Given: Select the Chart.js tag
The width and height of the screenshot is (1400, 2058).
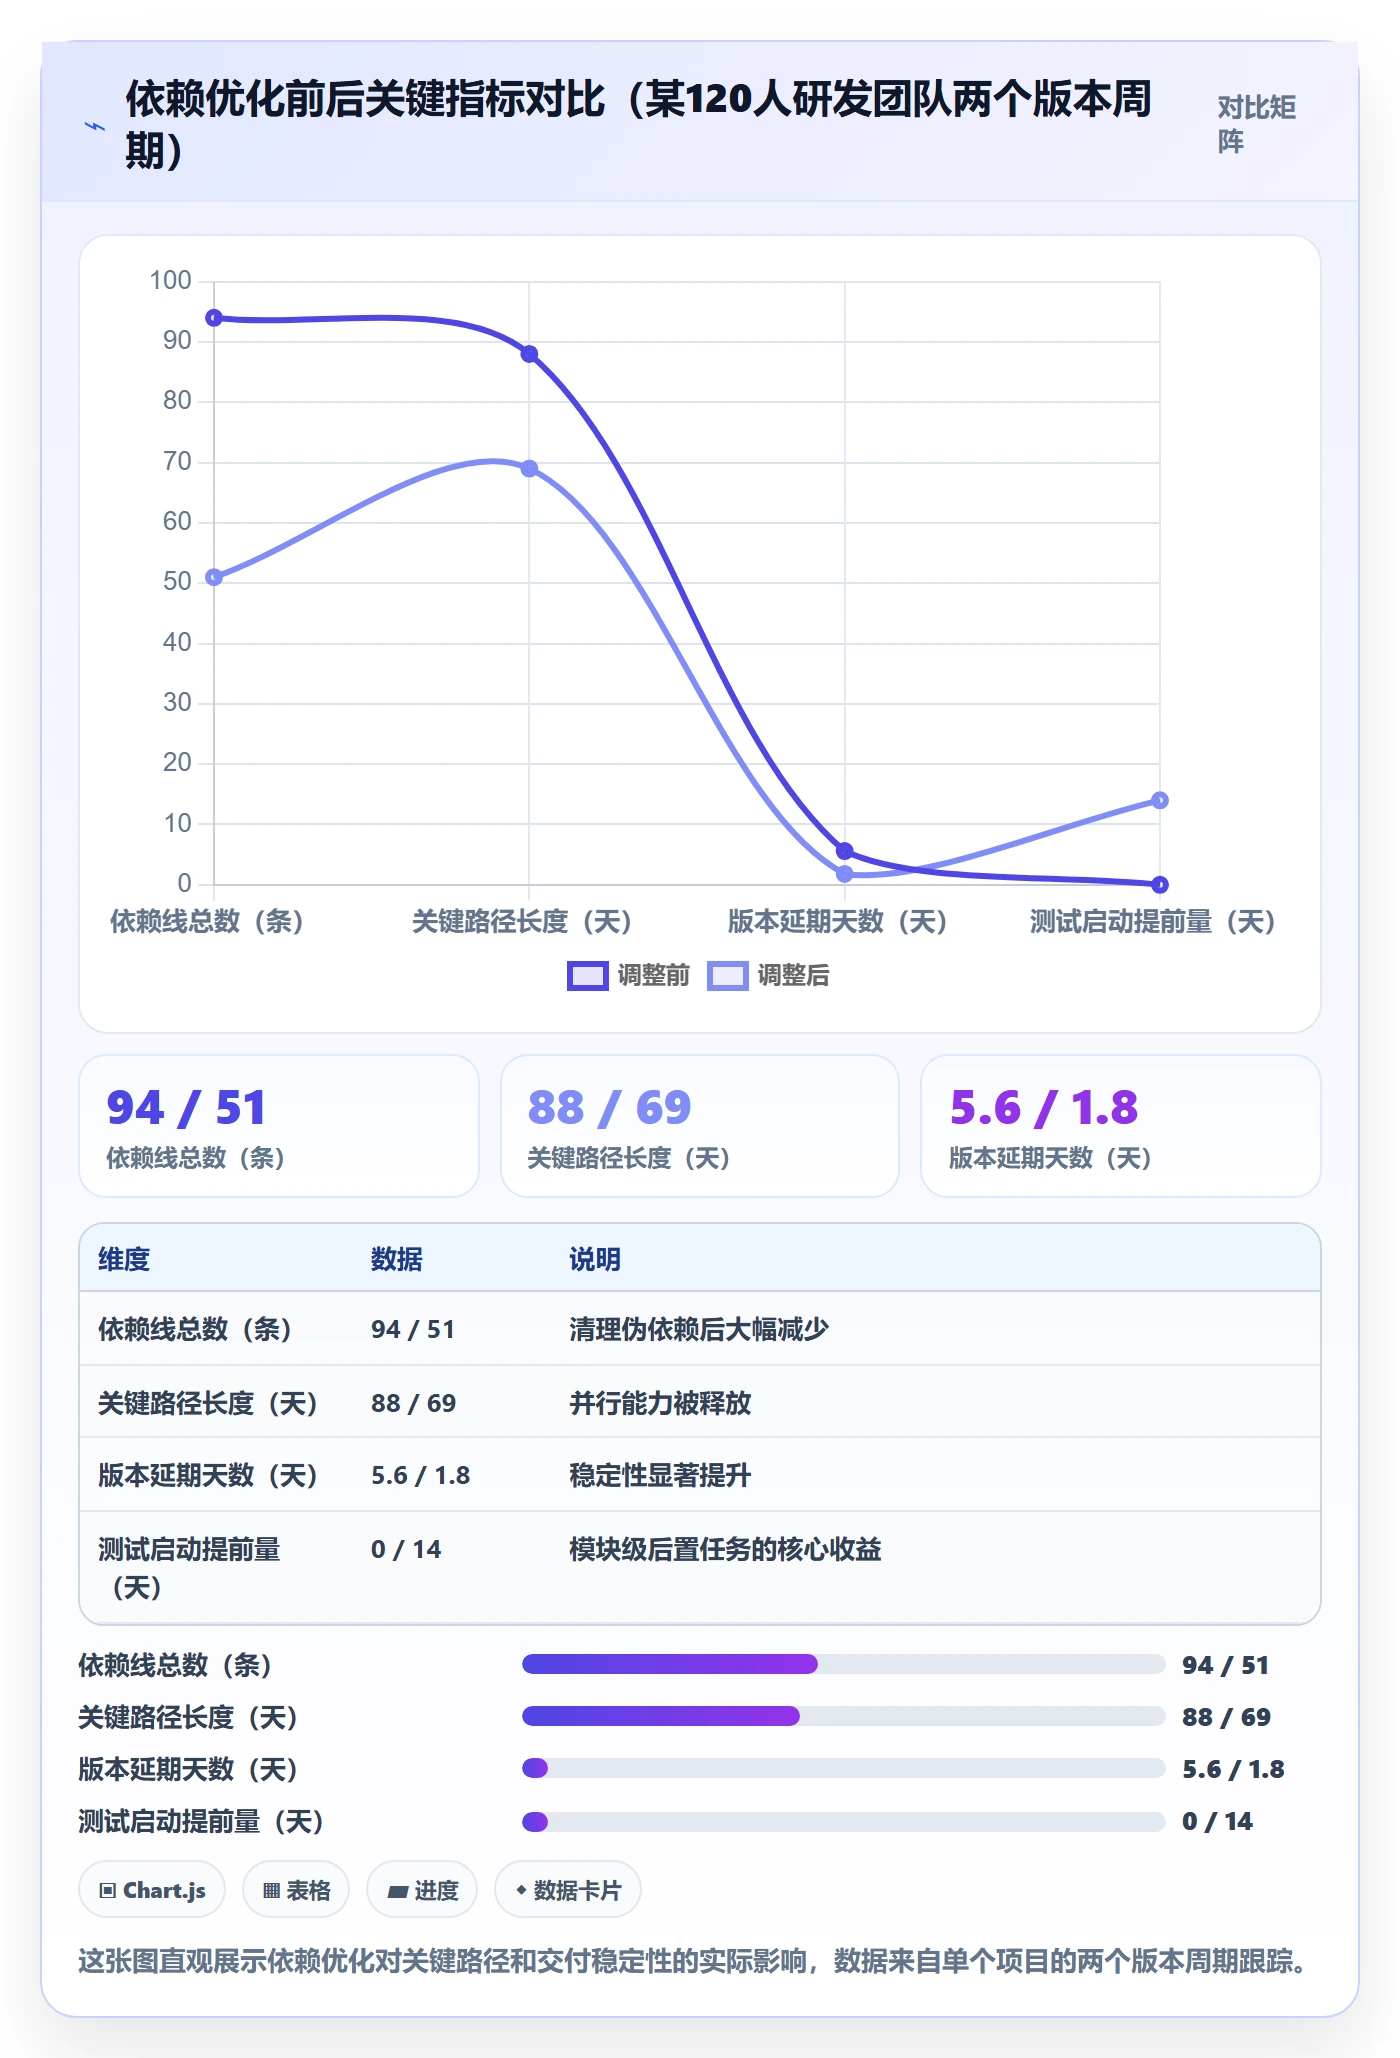Looking at the screenshot, I should click(x=152, y=1889).
